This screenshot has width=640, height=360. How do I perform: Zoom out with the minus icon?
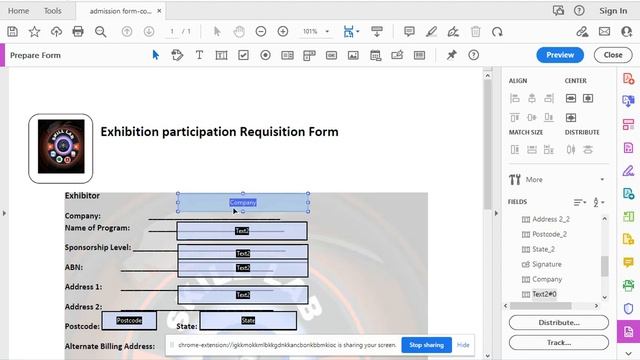pyautogui.click(x=261, y=31)
